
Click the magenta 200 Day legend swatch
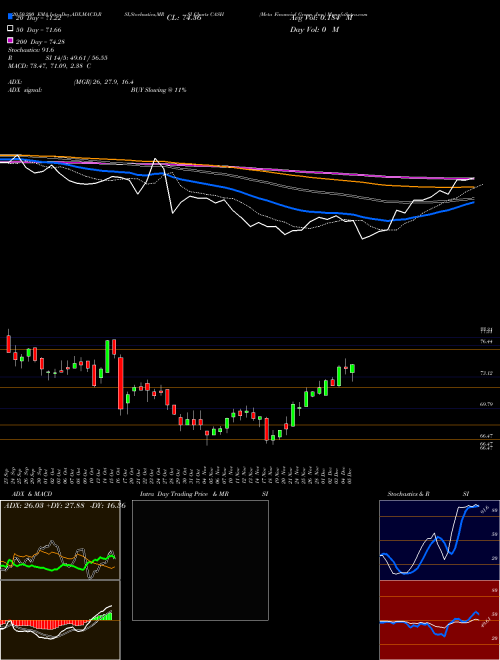[x=10, y=40]
